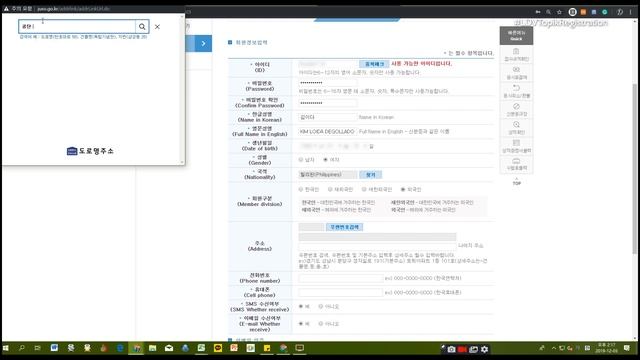Click the red record button in recorder bar
Viewport: 640px width, 360px height.
click(462, 349)
